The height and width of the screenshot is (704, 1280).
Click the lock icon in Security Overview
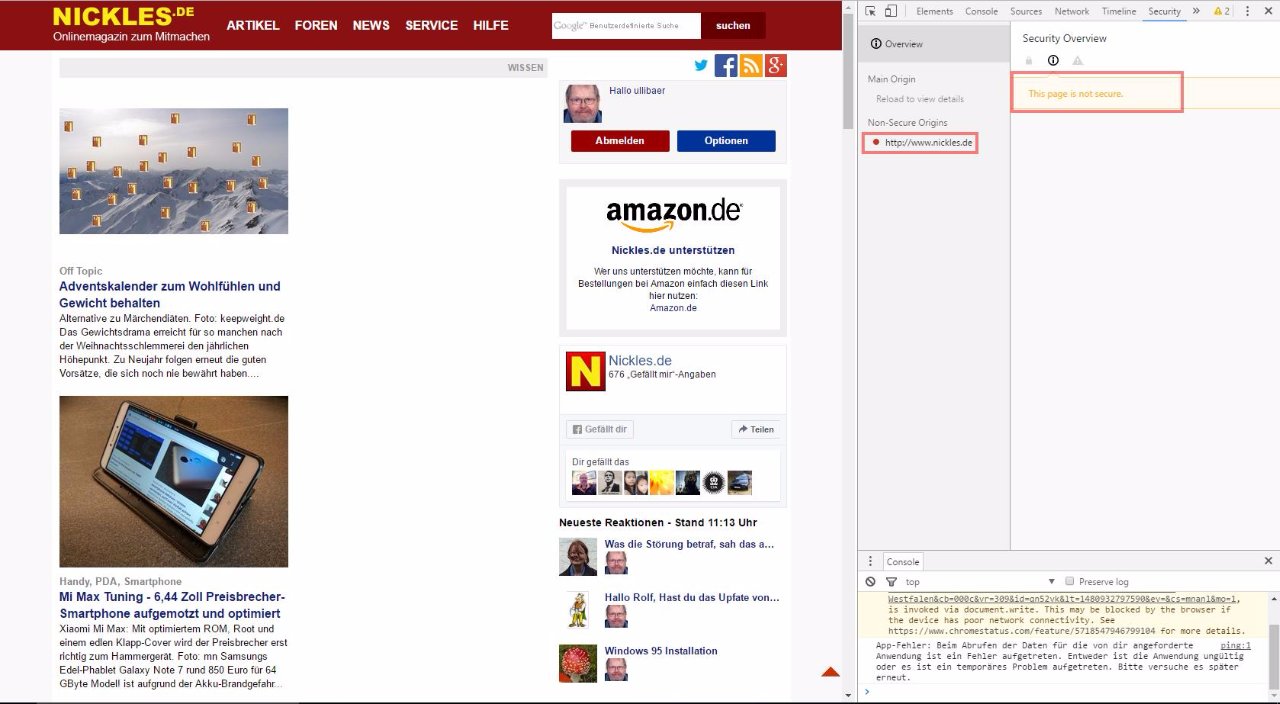point(1029,61)
